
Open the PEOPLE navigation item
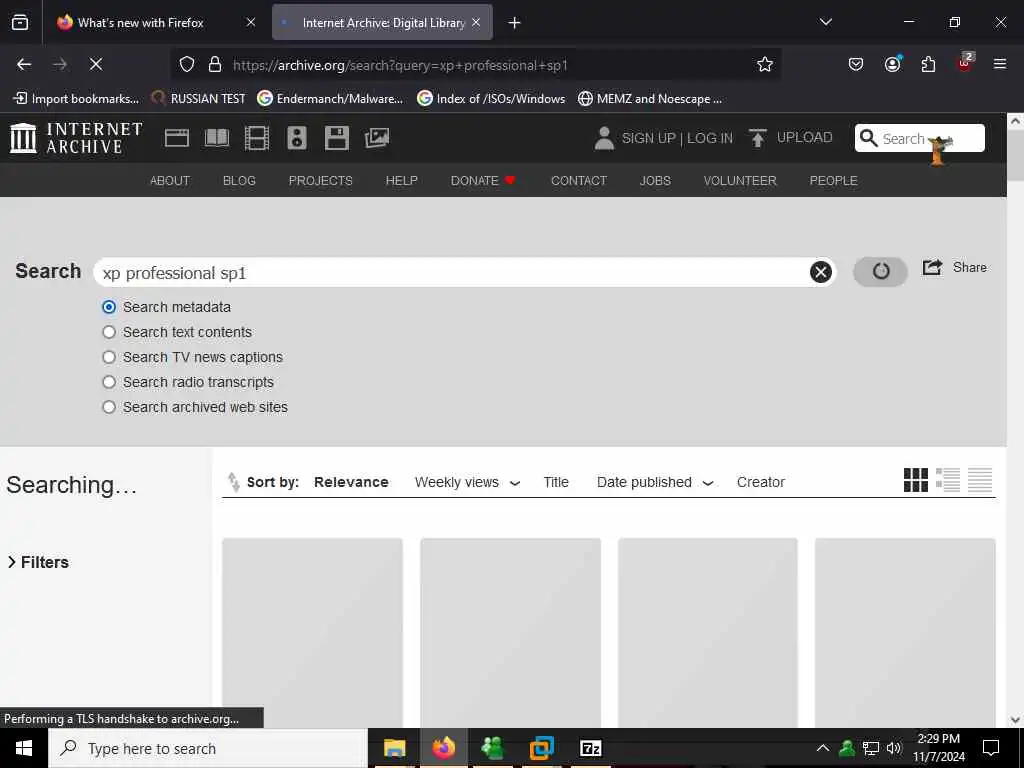[x=833, y=180]
